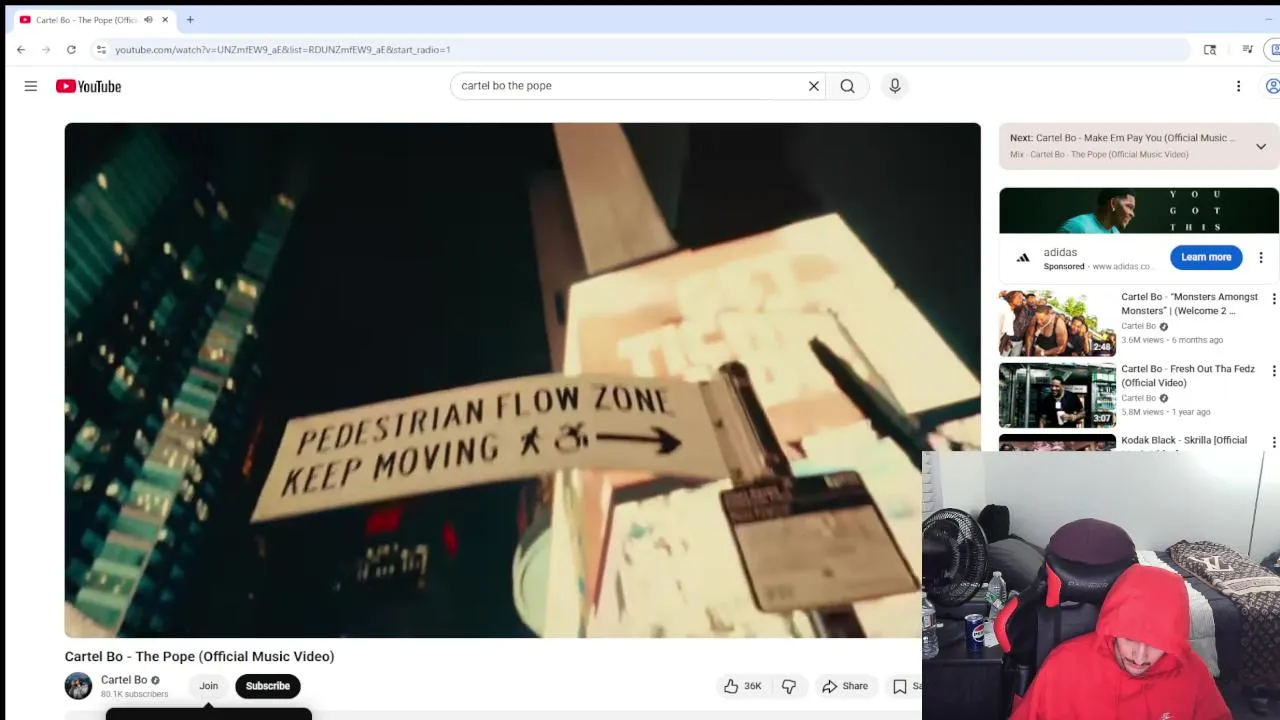This screenshot has width=1280, height=720.
Task: Click www.adidas.co sponsored link text
Action: coord(1122,267)
